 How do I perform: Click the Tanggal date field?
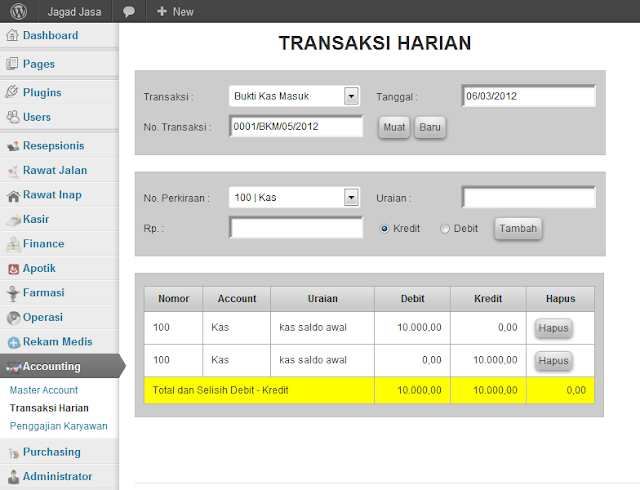point(529,96)
